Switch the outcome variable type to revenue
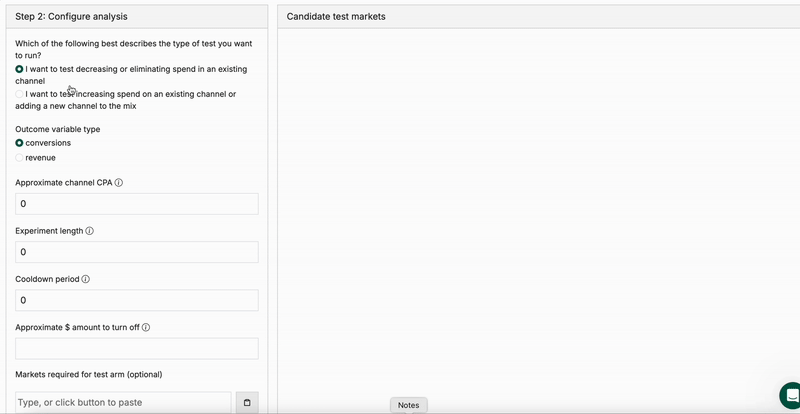Viewport: 800px width, 414px height. point(20,158)
